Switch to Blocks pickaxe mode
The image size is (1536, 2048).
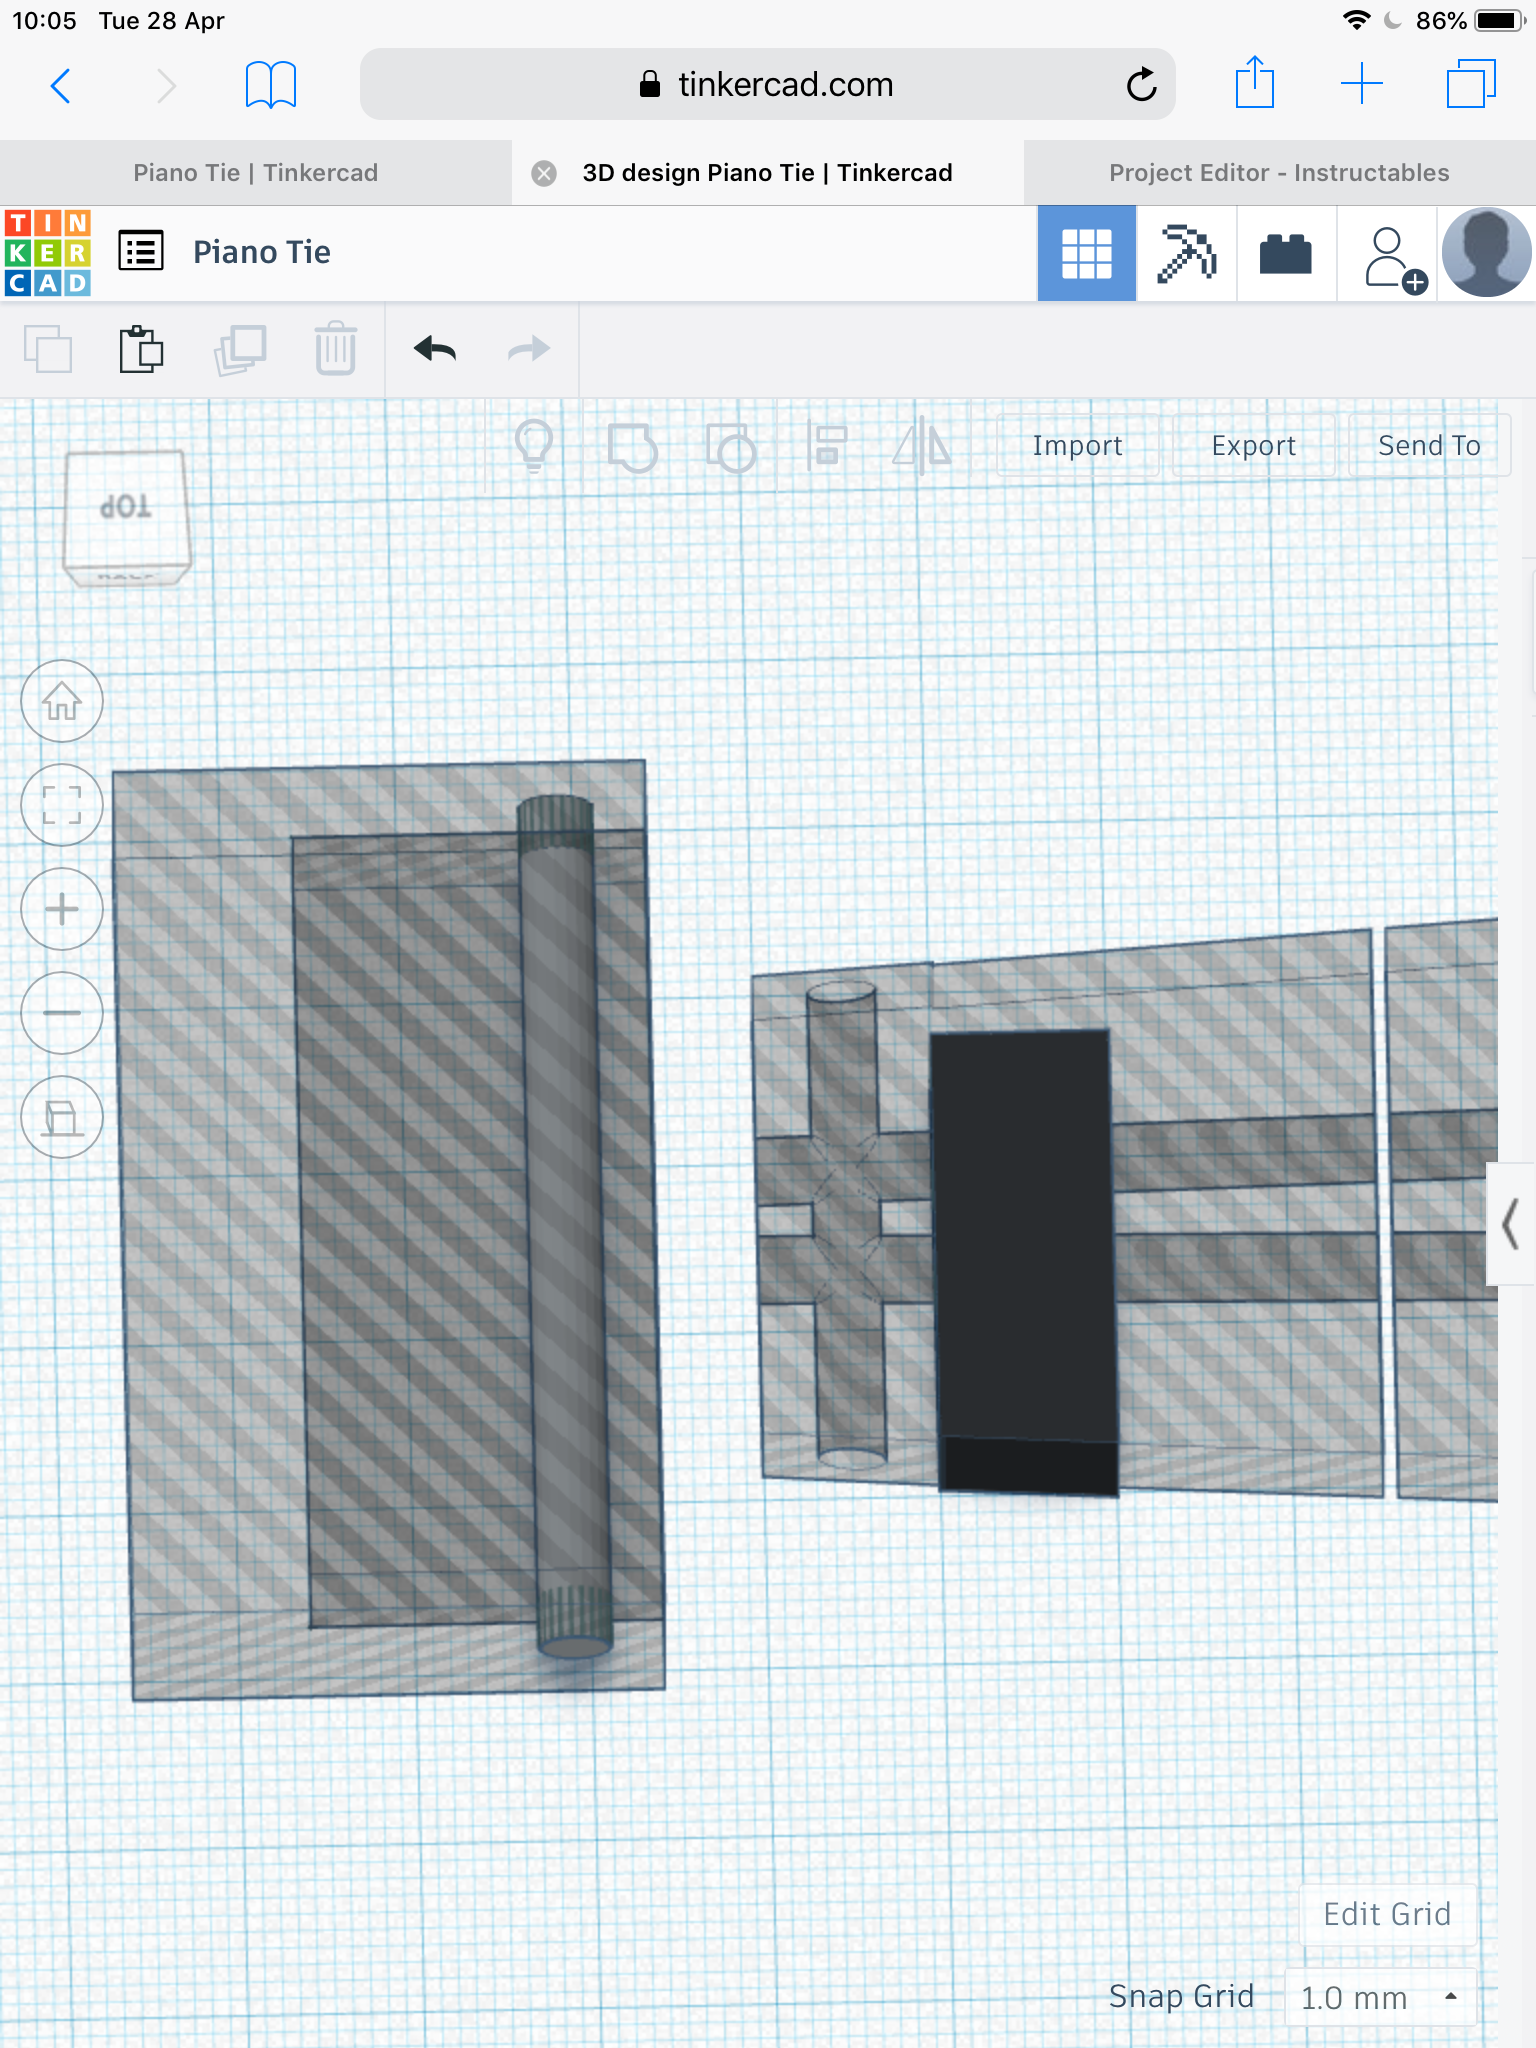click(1187, 254)
